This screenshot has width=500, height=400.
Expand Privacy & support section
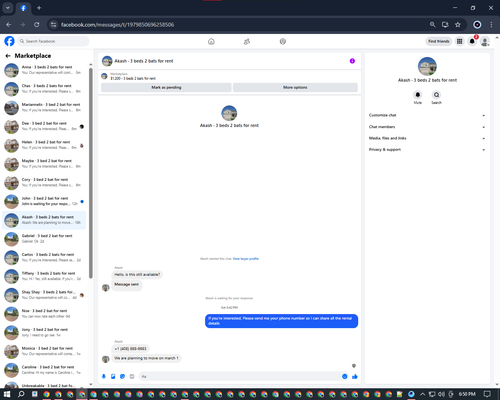(x=427, y=150)
